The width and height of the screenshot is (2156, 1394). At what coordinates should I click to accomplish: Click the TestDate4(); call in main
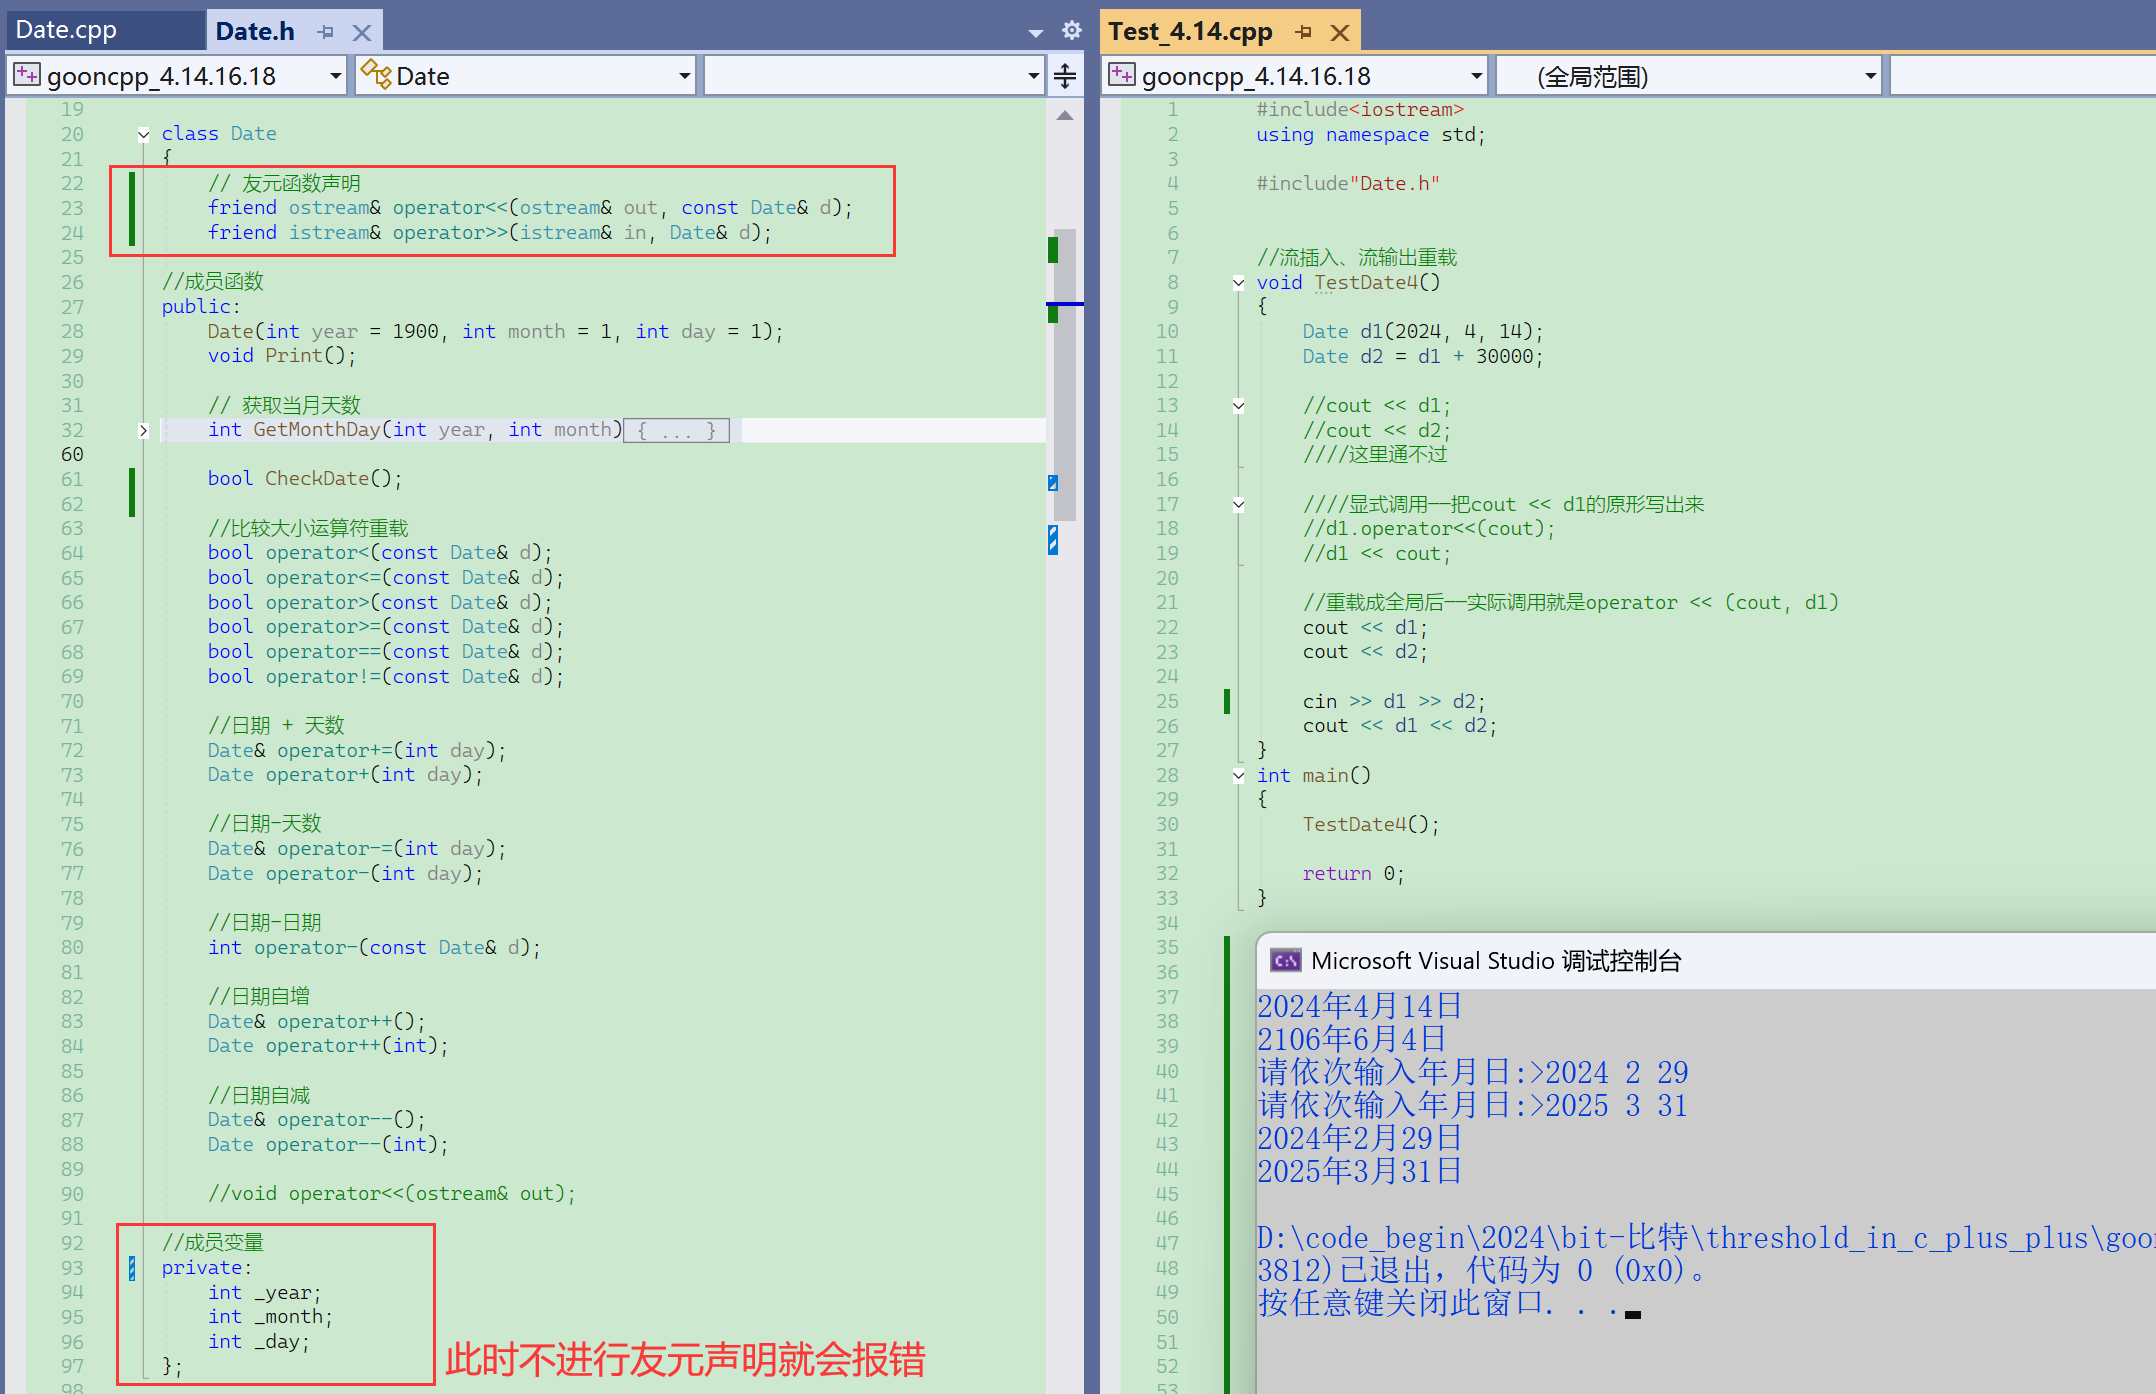click(1371, 825)
